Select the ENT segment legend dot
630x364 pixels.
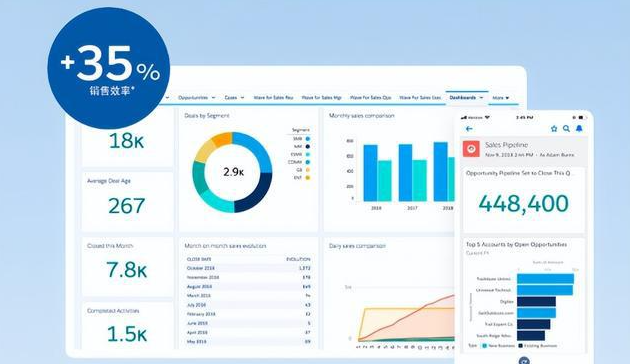tap(308, 178)
